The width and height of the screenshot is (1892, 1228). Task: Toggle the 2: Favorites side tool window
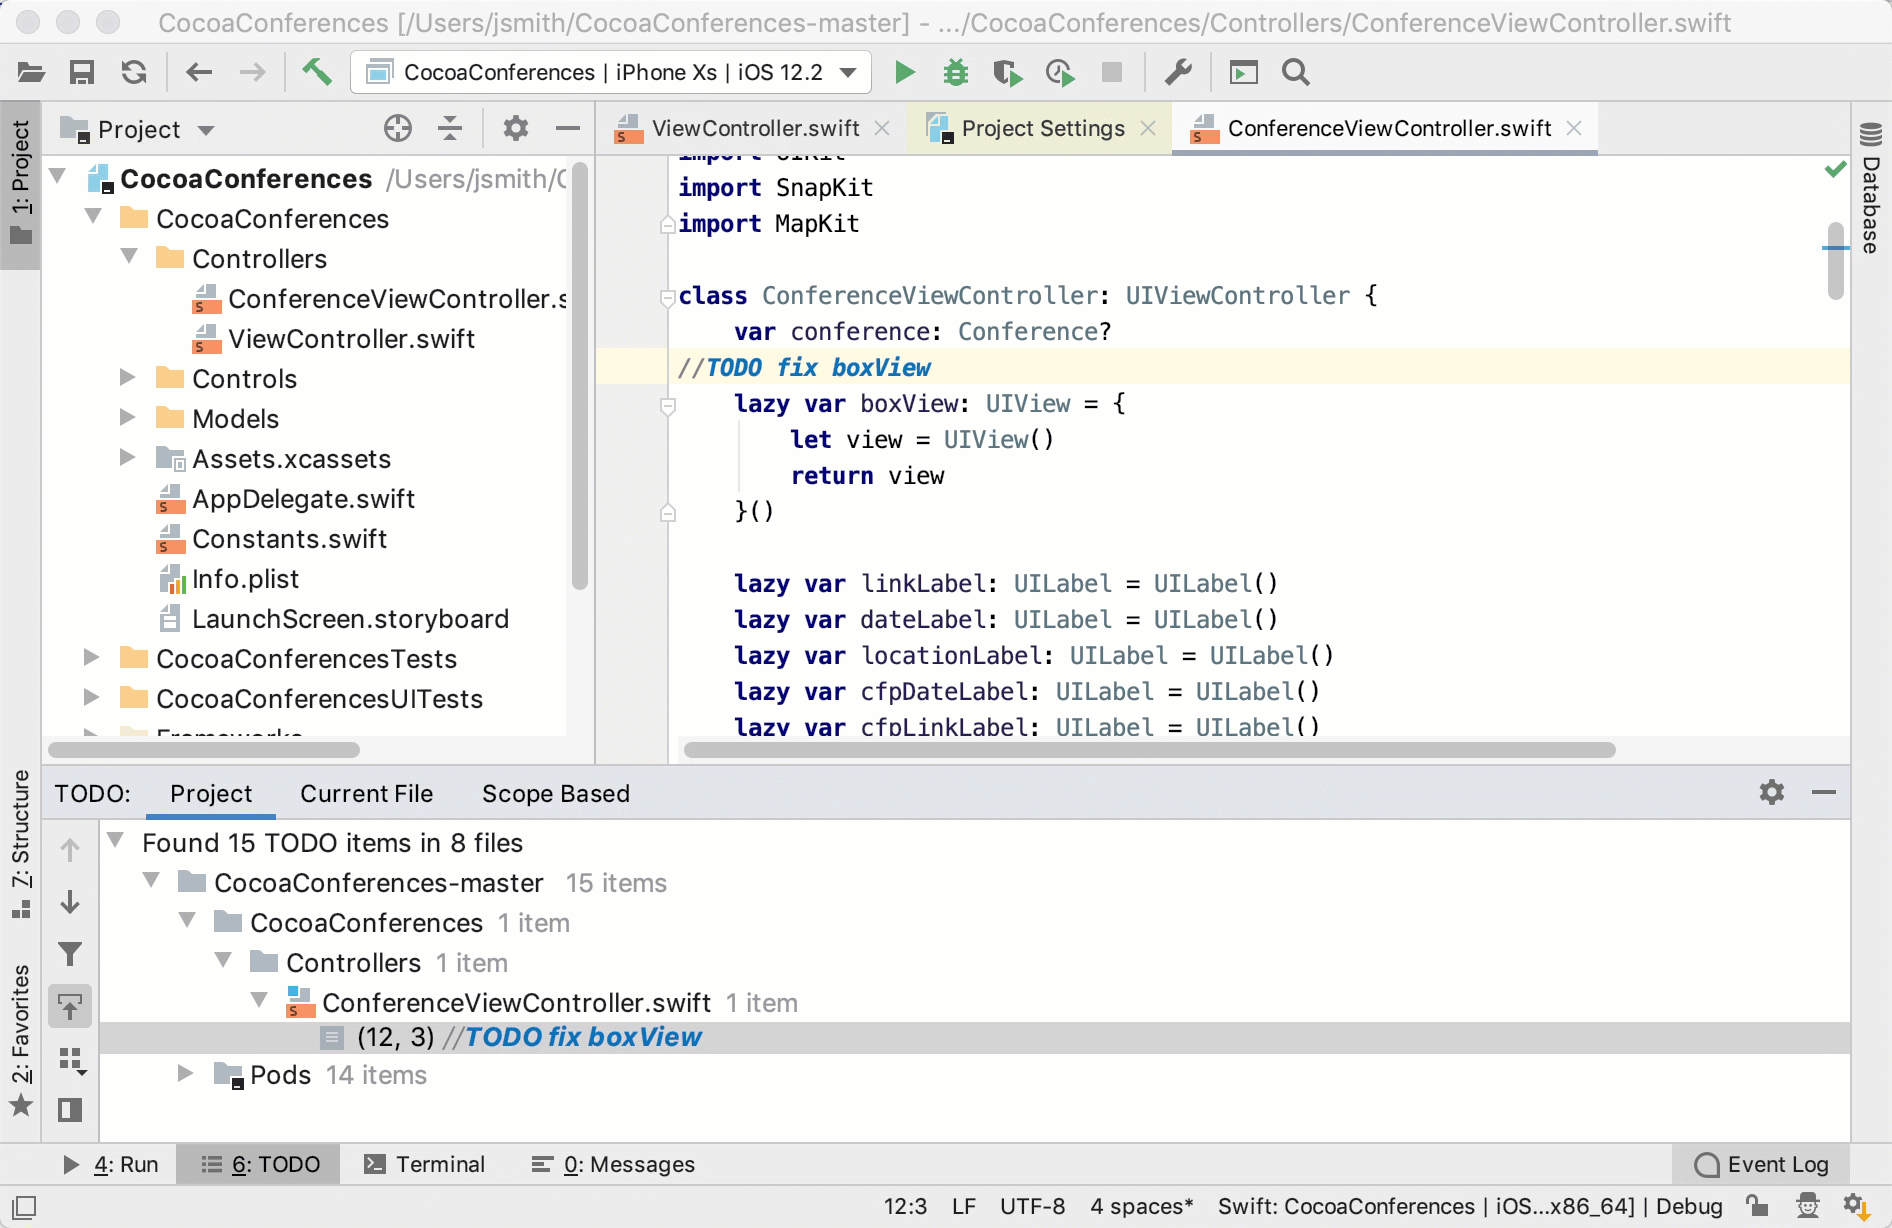tap(21, 1040)
